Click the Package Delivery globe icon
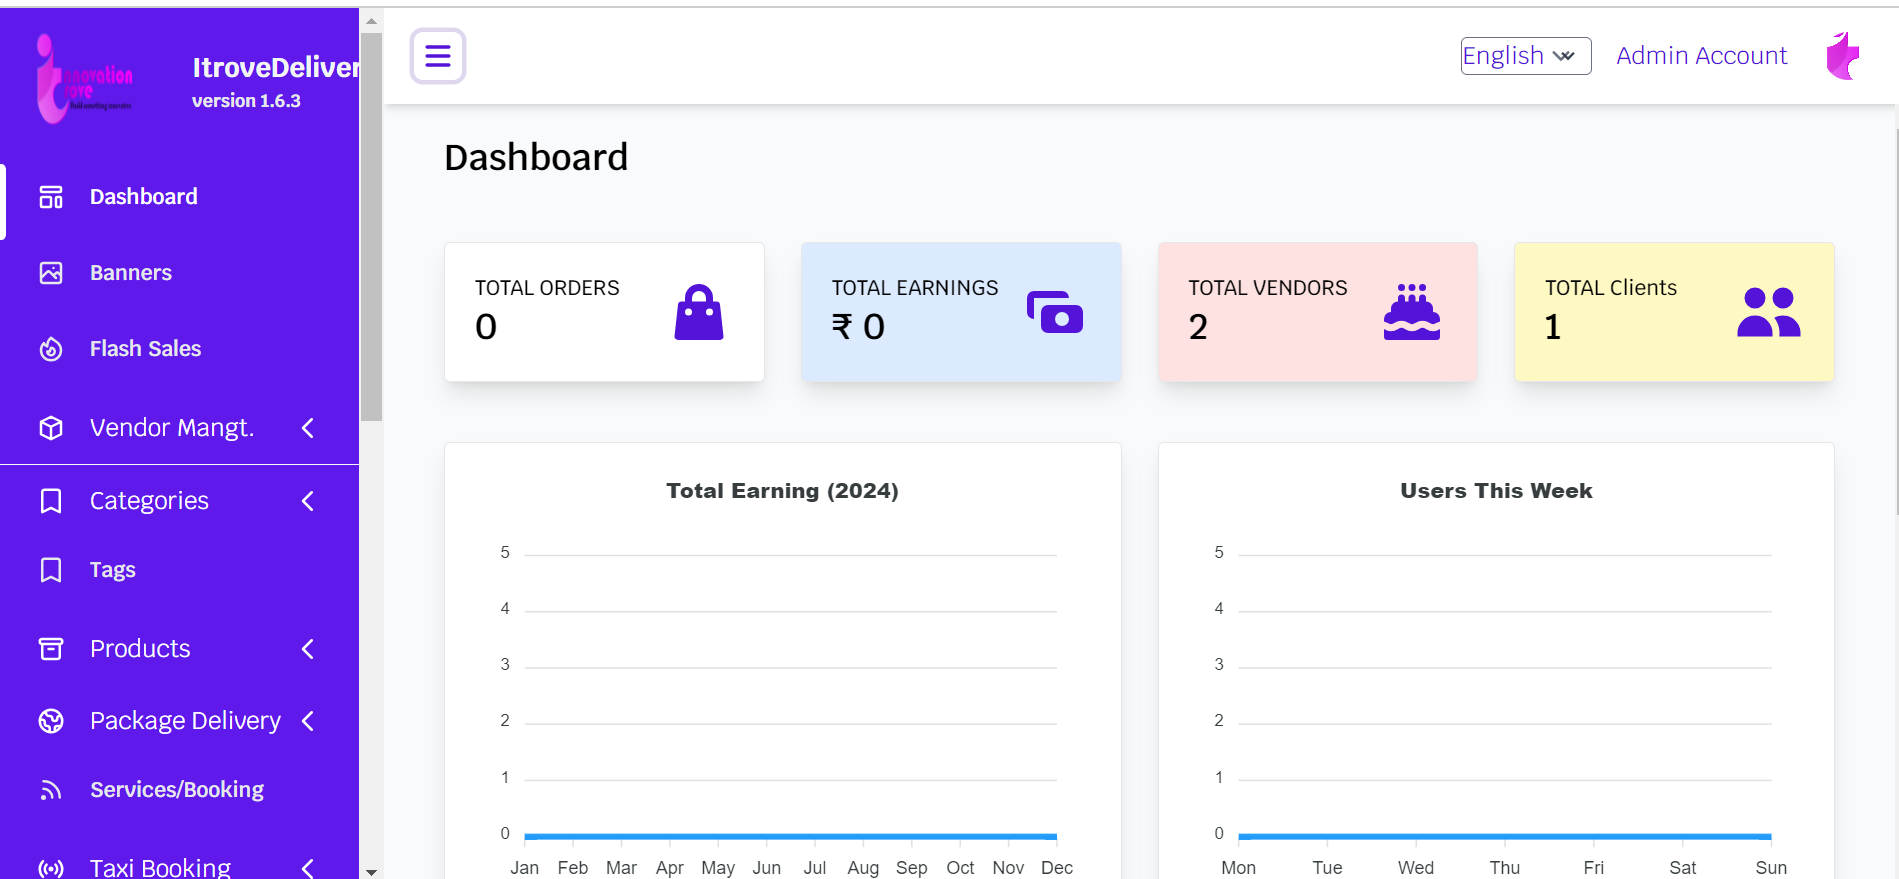The width and height of the screenshot is (1899, 879). click(x=51, y=721)
